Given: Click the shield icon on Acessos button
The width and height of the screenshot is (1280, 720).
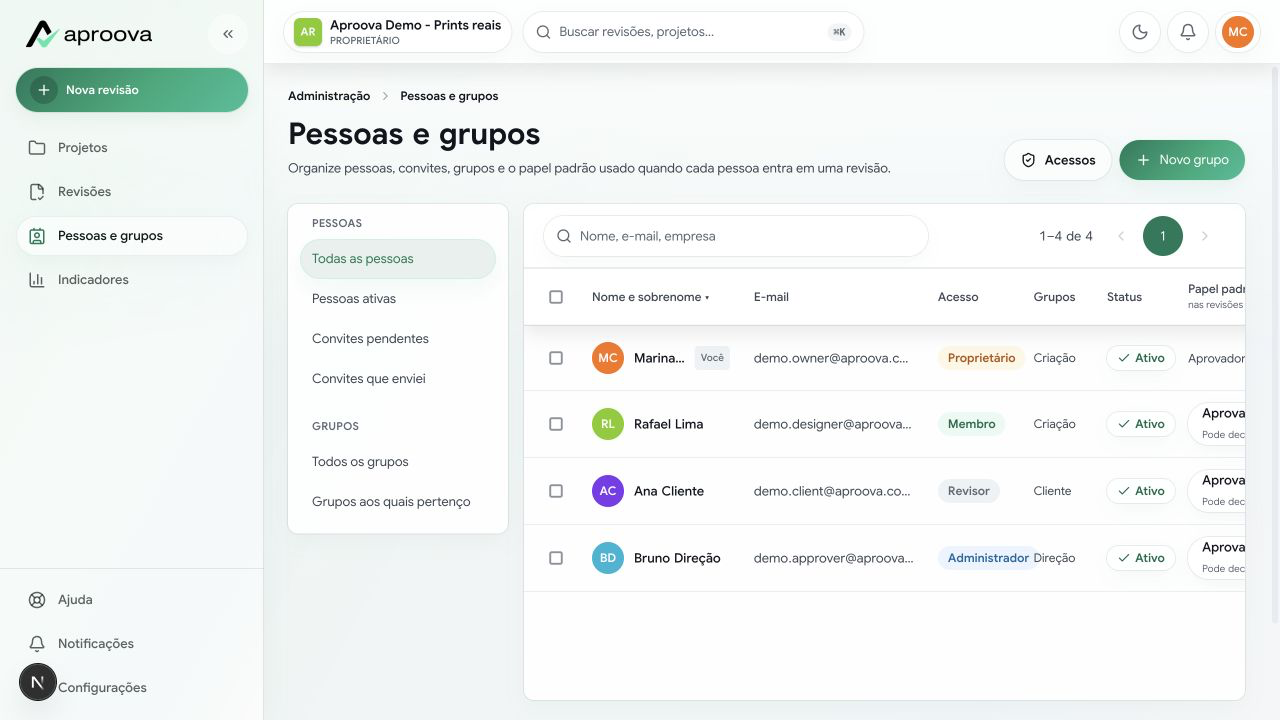Looking at the screenshot, I should 1028,160.
